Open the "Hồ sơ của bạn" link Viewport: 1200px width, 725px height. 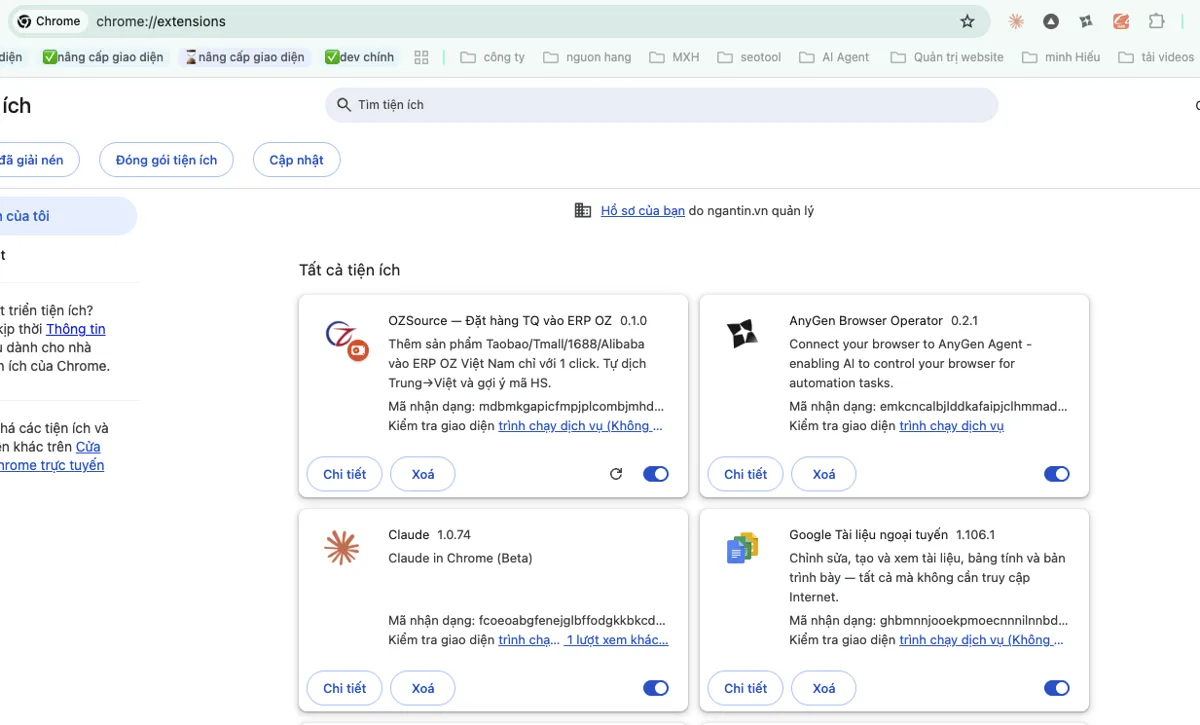pos(643,211)
